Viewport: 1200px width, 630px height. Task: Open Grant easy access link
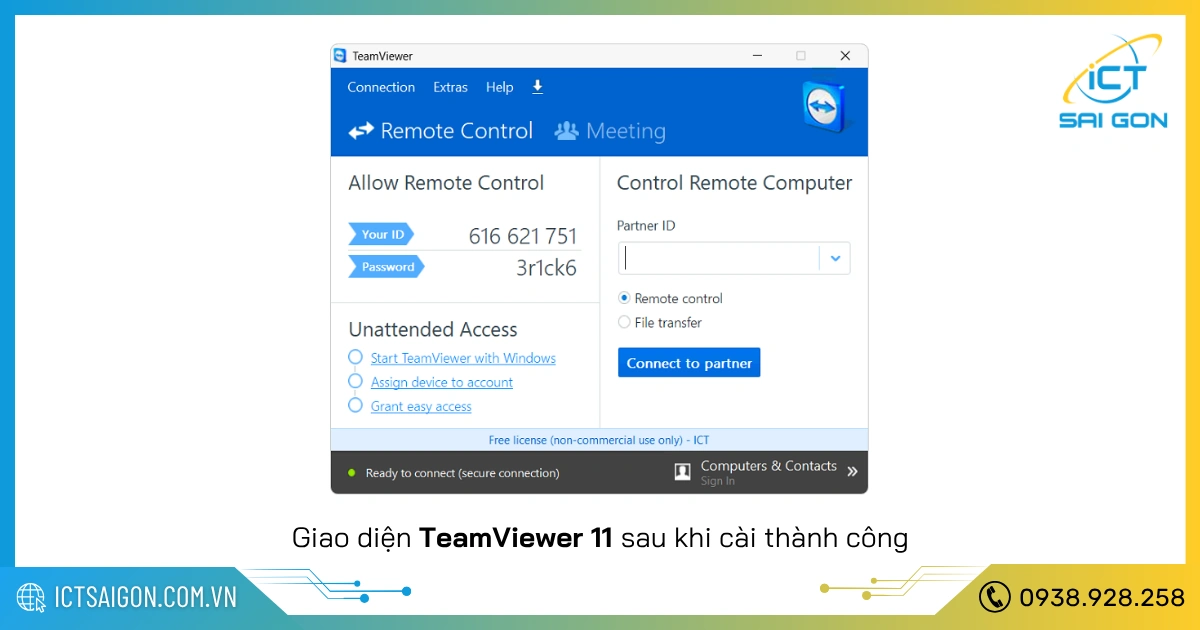[421, 406]
